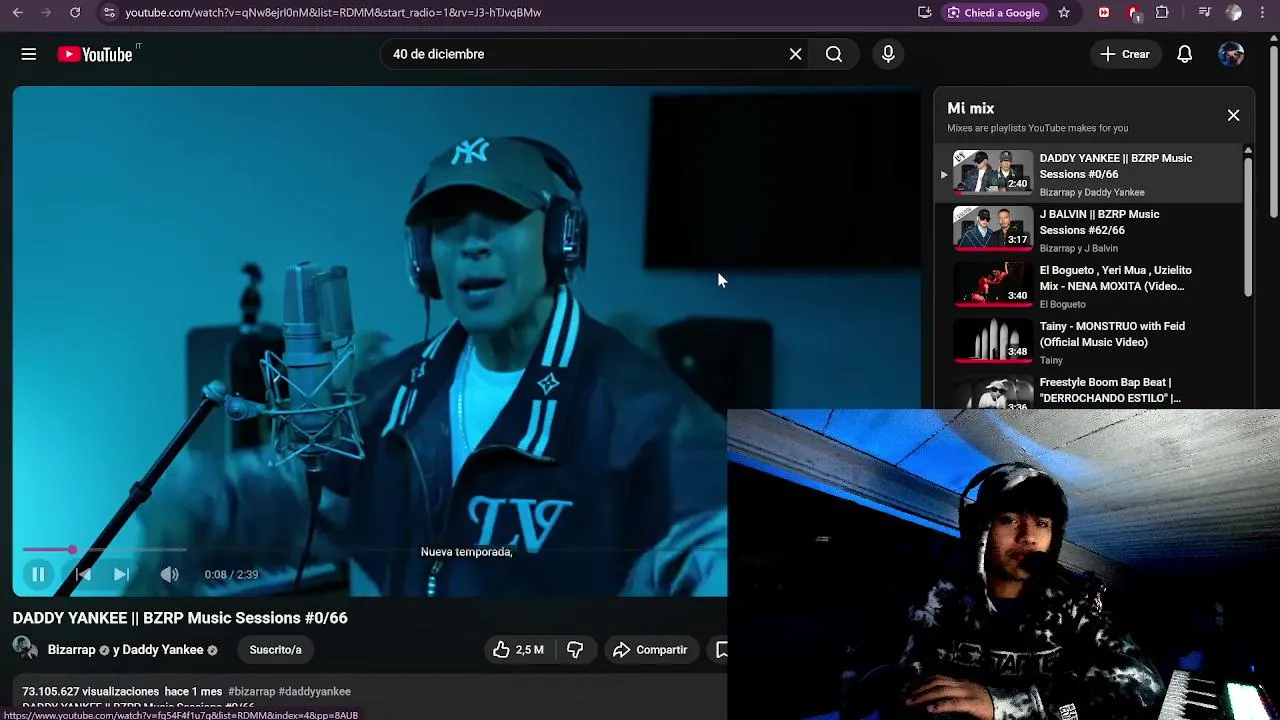
Task: Click the 73.105.627 visualizaciones description text
Action: coord(91,691)
